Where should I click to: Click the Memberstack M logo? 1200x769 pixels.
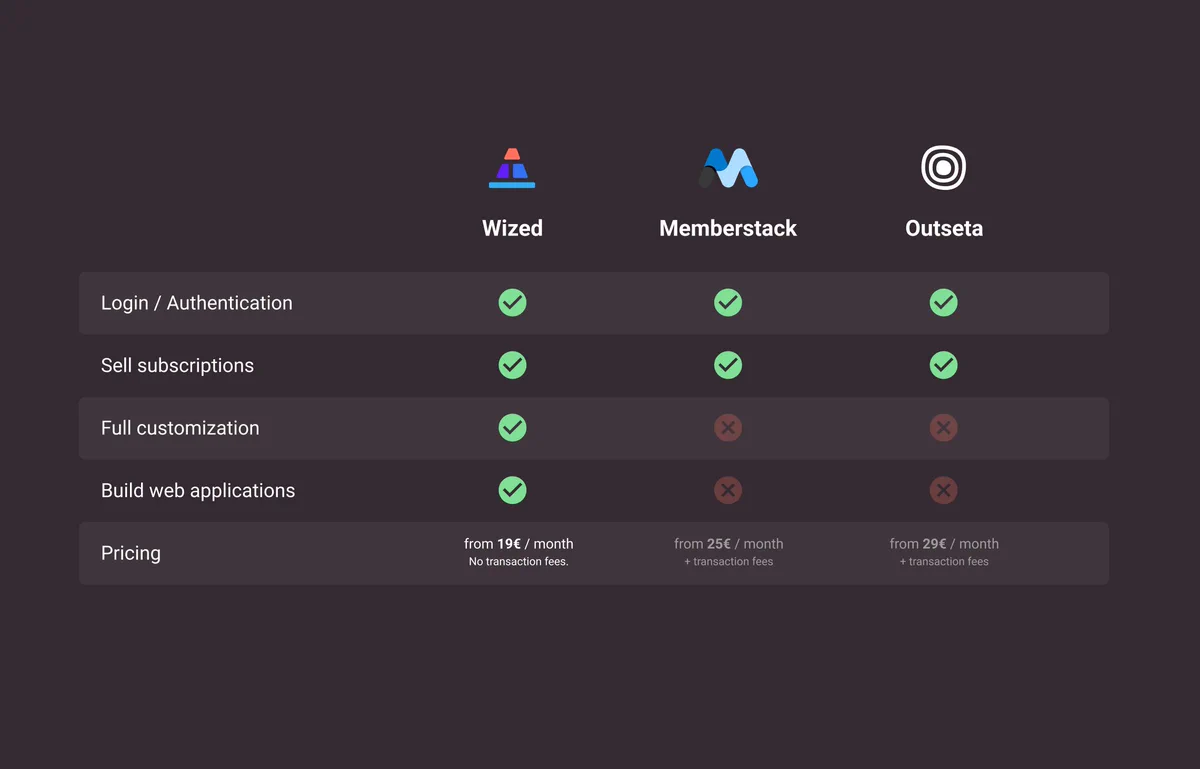tap(728, 168)
